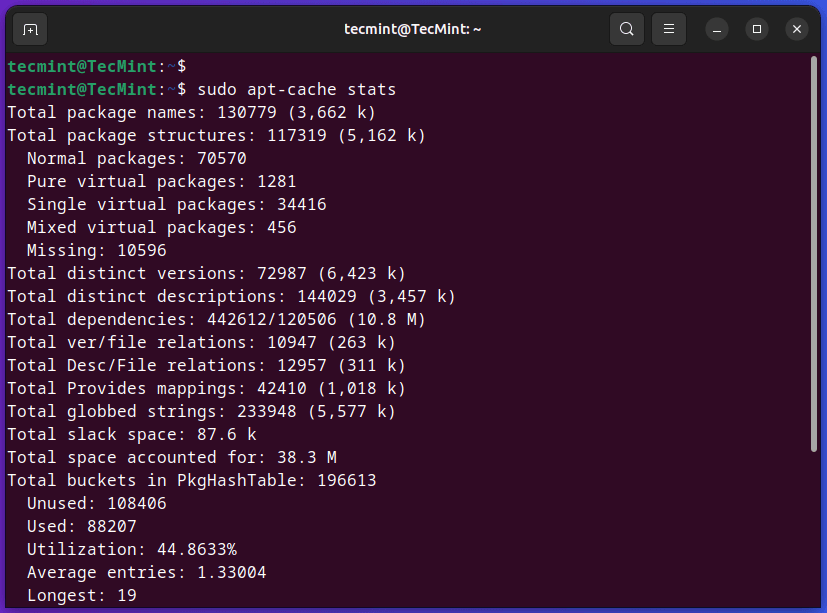Viewport: 827px width, 613px height.
Task: Click the Pure virtual packages line
Action: coord(161,181)
